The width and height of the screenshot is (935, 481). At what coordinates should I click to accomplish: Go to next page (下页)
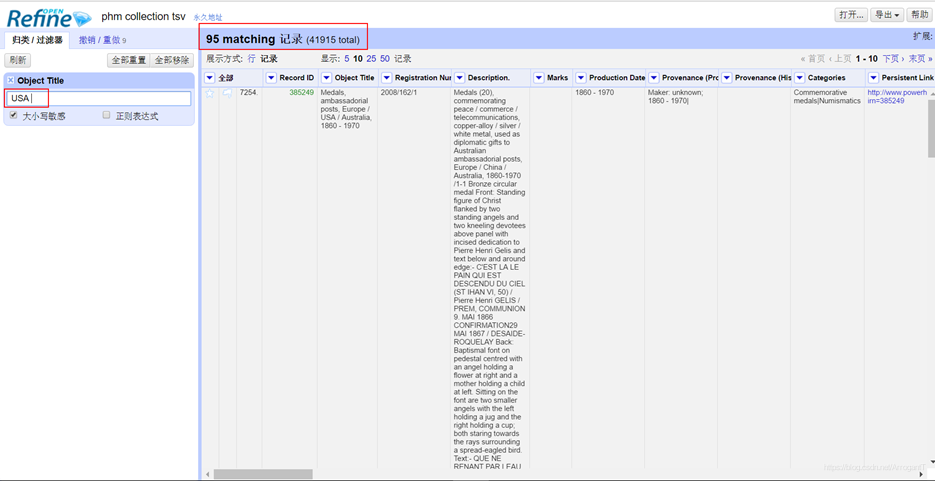pos(892,58)
